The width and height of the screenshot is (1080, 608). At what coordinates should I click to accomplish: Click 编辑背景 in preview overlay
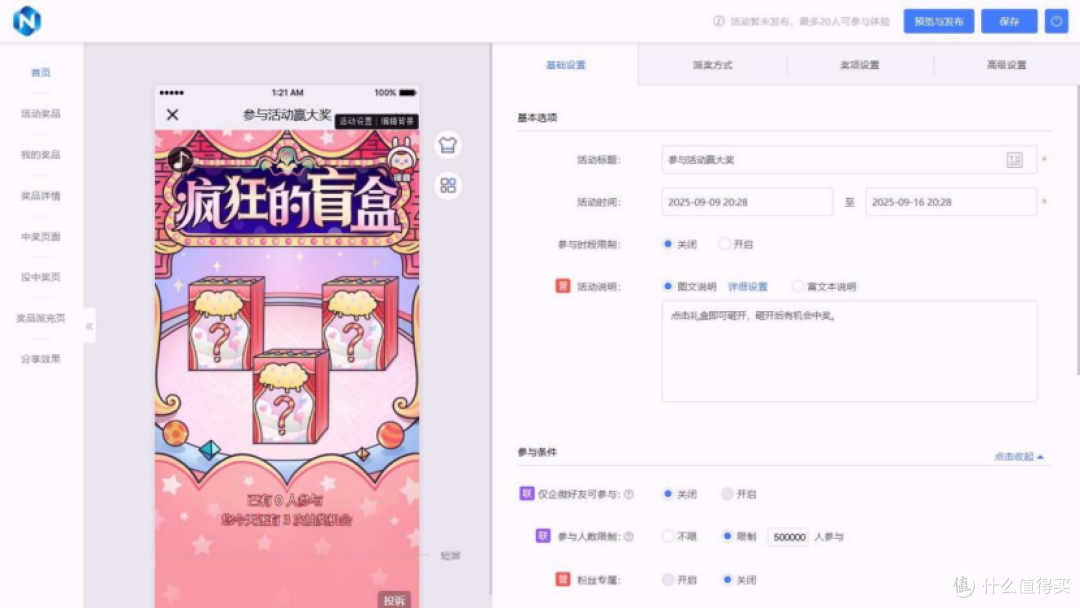397,121
